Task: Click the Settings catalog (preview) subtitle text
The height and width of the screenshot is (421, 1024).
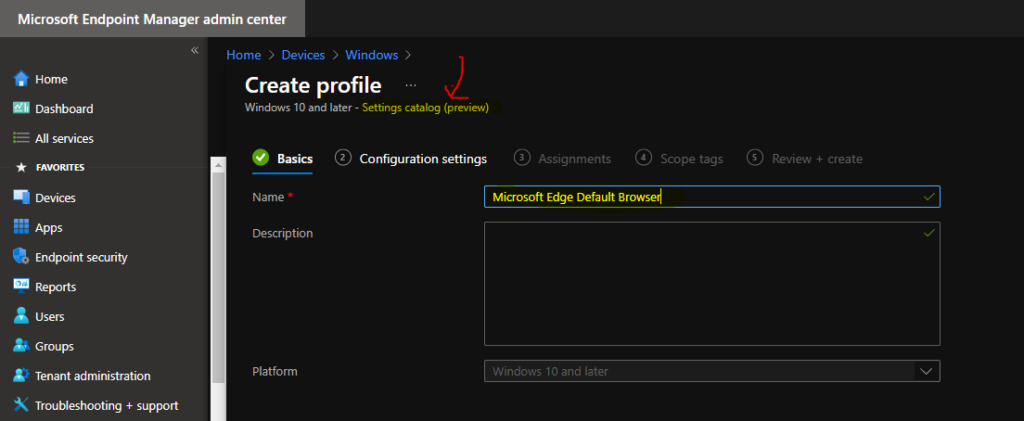Action: [x=425, y=108]
